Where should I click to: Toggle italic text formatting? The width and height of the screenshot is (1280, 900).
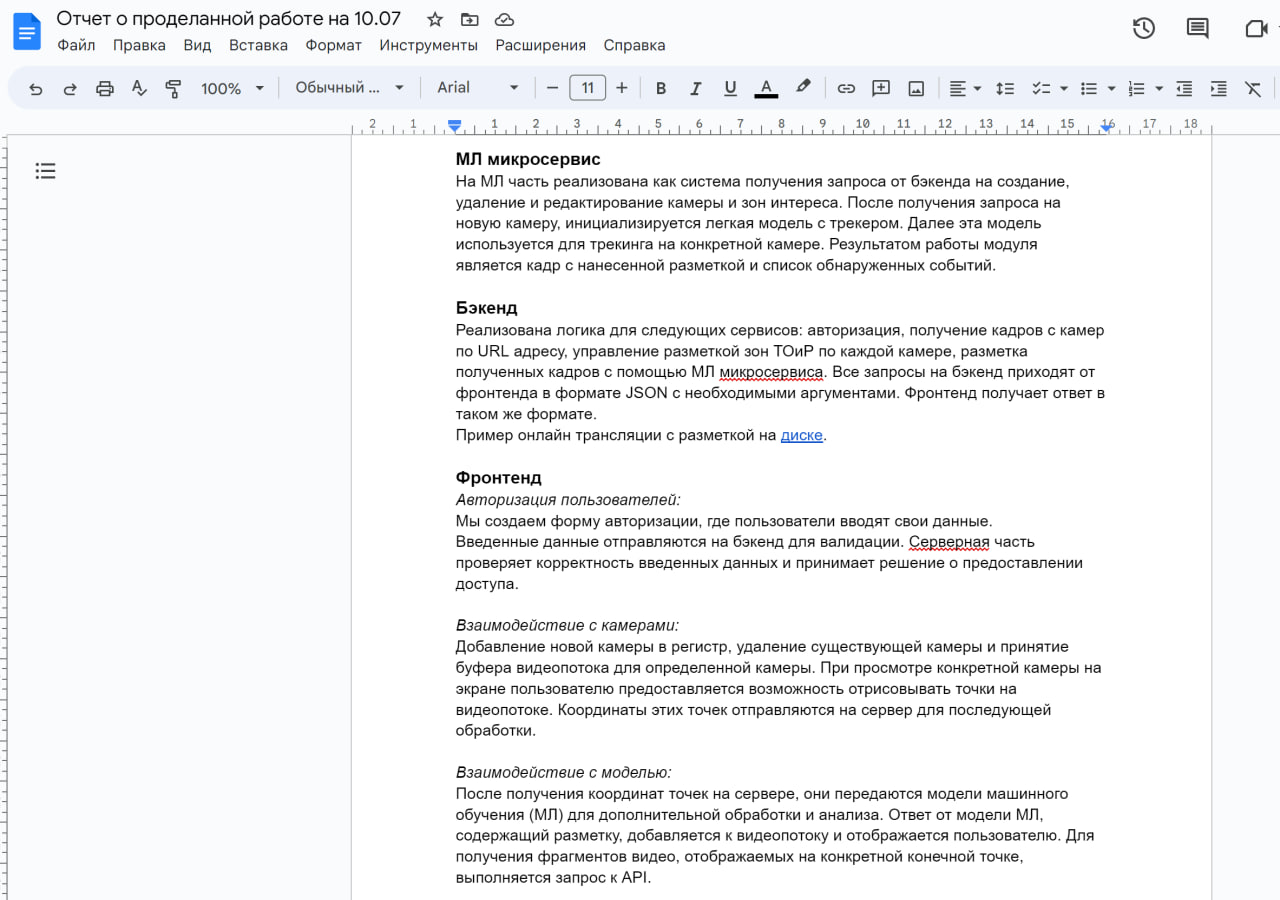coord(695,89)
